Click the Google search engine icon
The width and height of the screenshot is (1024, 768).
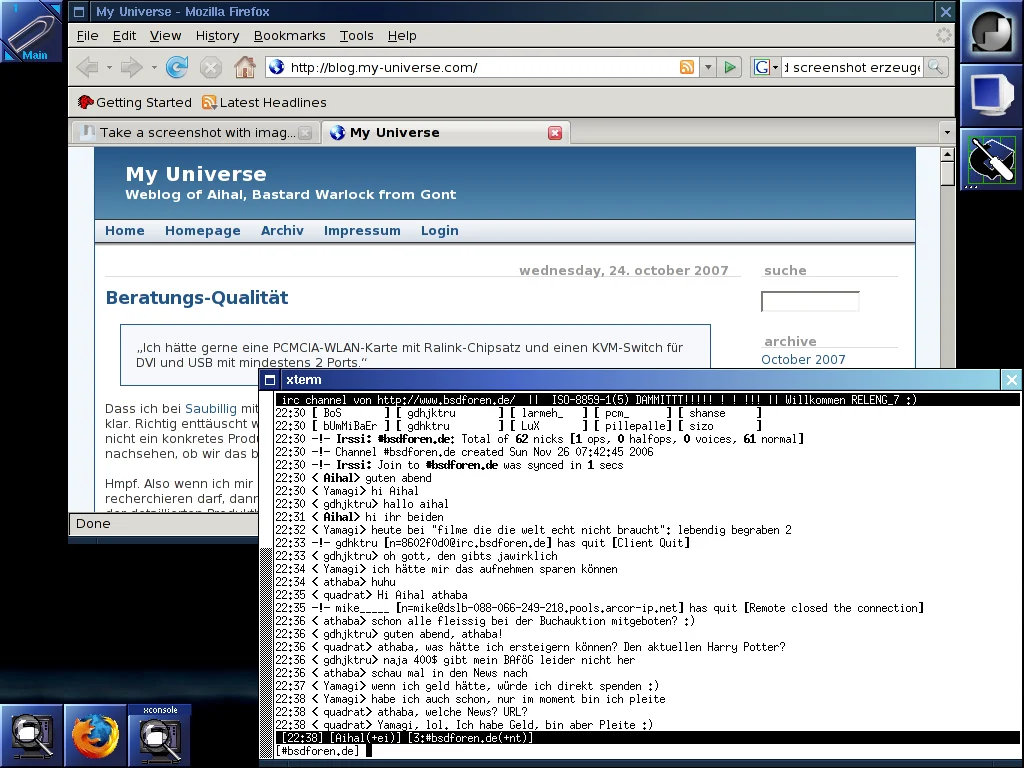point(761,67)
